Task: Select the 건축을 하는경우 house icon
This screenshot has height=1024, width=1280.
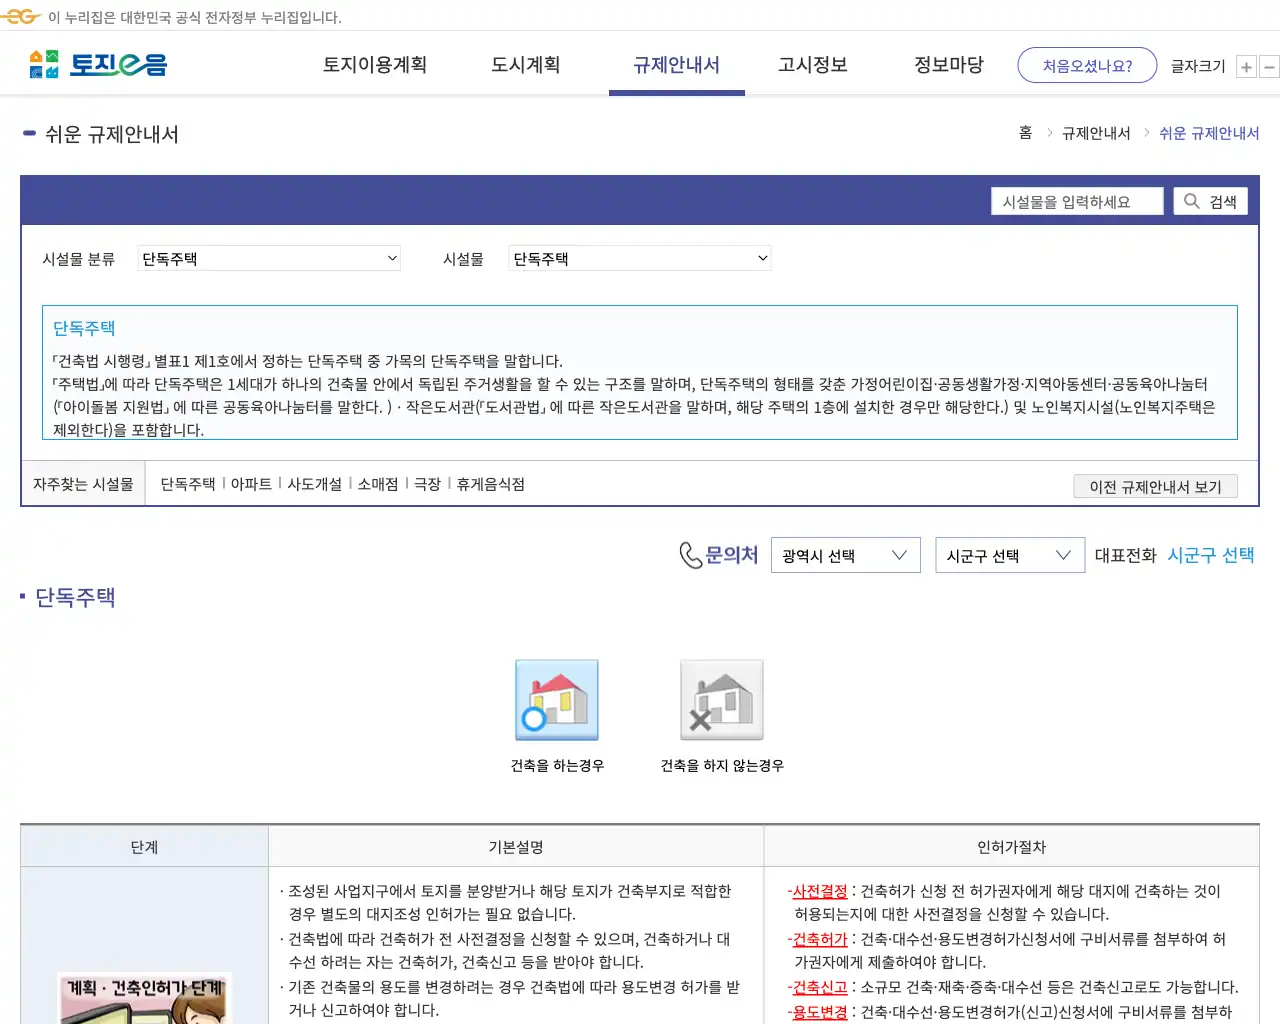Action: point(556,699)
